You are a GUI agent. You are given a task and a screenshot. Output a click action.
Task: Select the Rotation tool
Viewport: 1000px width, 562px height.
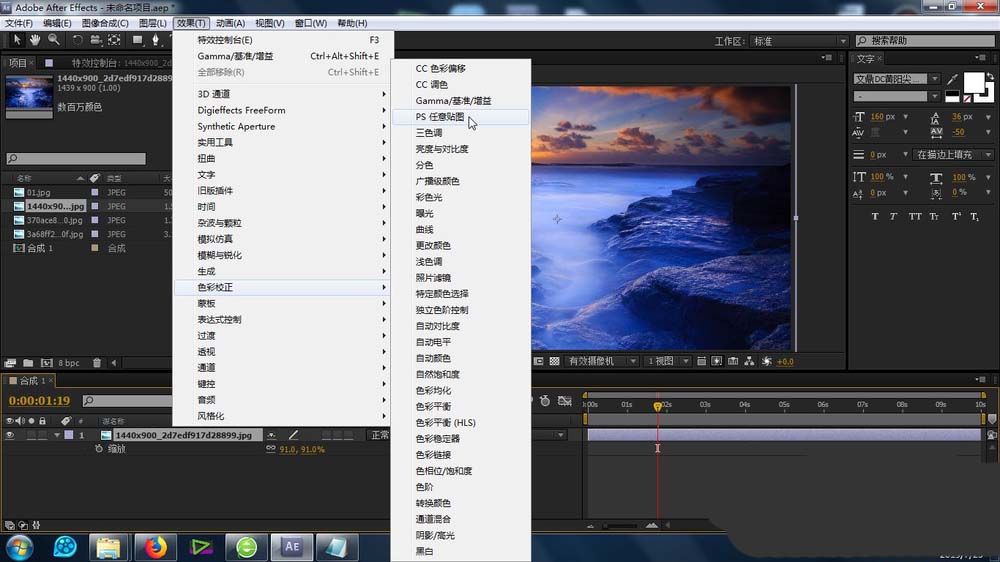77,40
